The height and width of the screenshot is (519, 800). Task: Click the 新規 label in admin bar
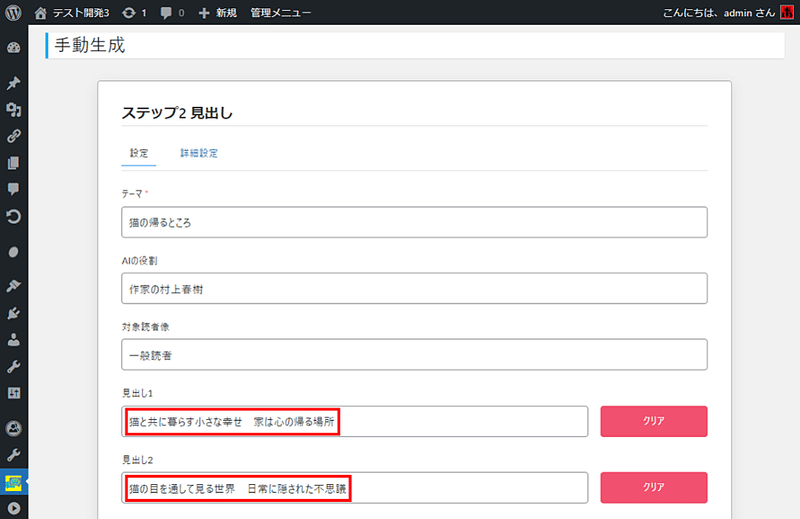[226, 13]
